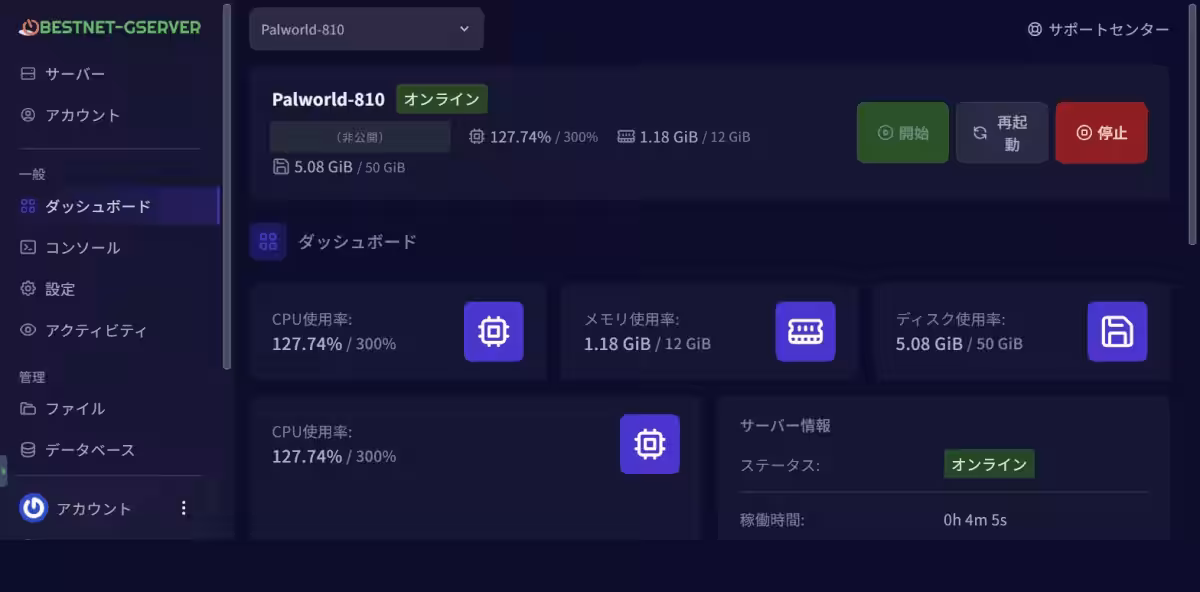Click the 再起動 restart button

pos(1002,133)
